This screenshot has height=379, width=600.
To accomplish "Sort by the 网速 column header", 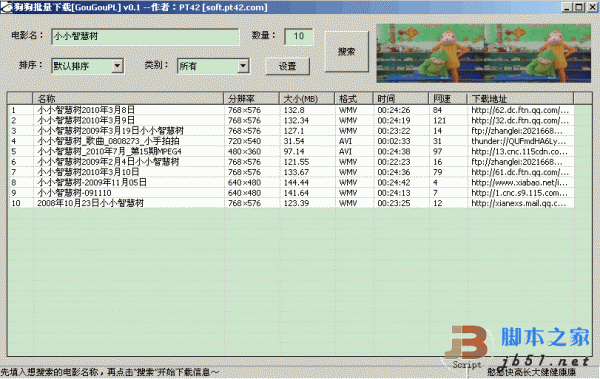I will pos(448,99).
